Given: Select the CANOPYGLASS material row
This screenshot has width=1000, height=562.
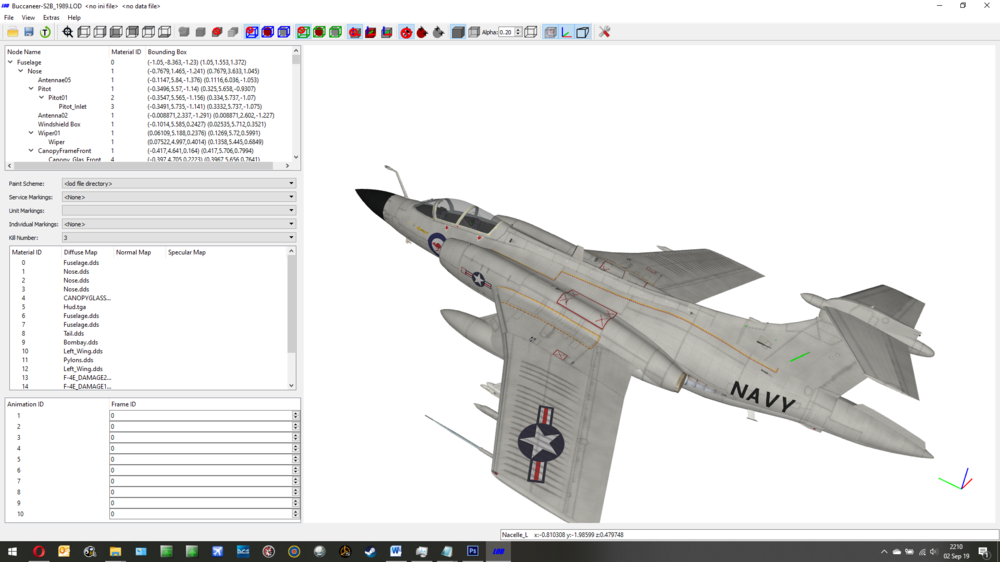Looking at the screenshot, I should (87, 298).
